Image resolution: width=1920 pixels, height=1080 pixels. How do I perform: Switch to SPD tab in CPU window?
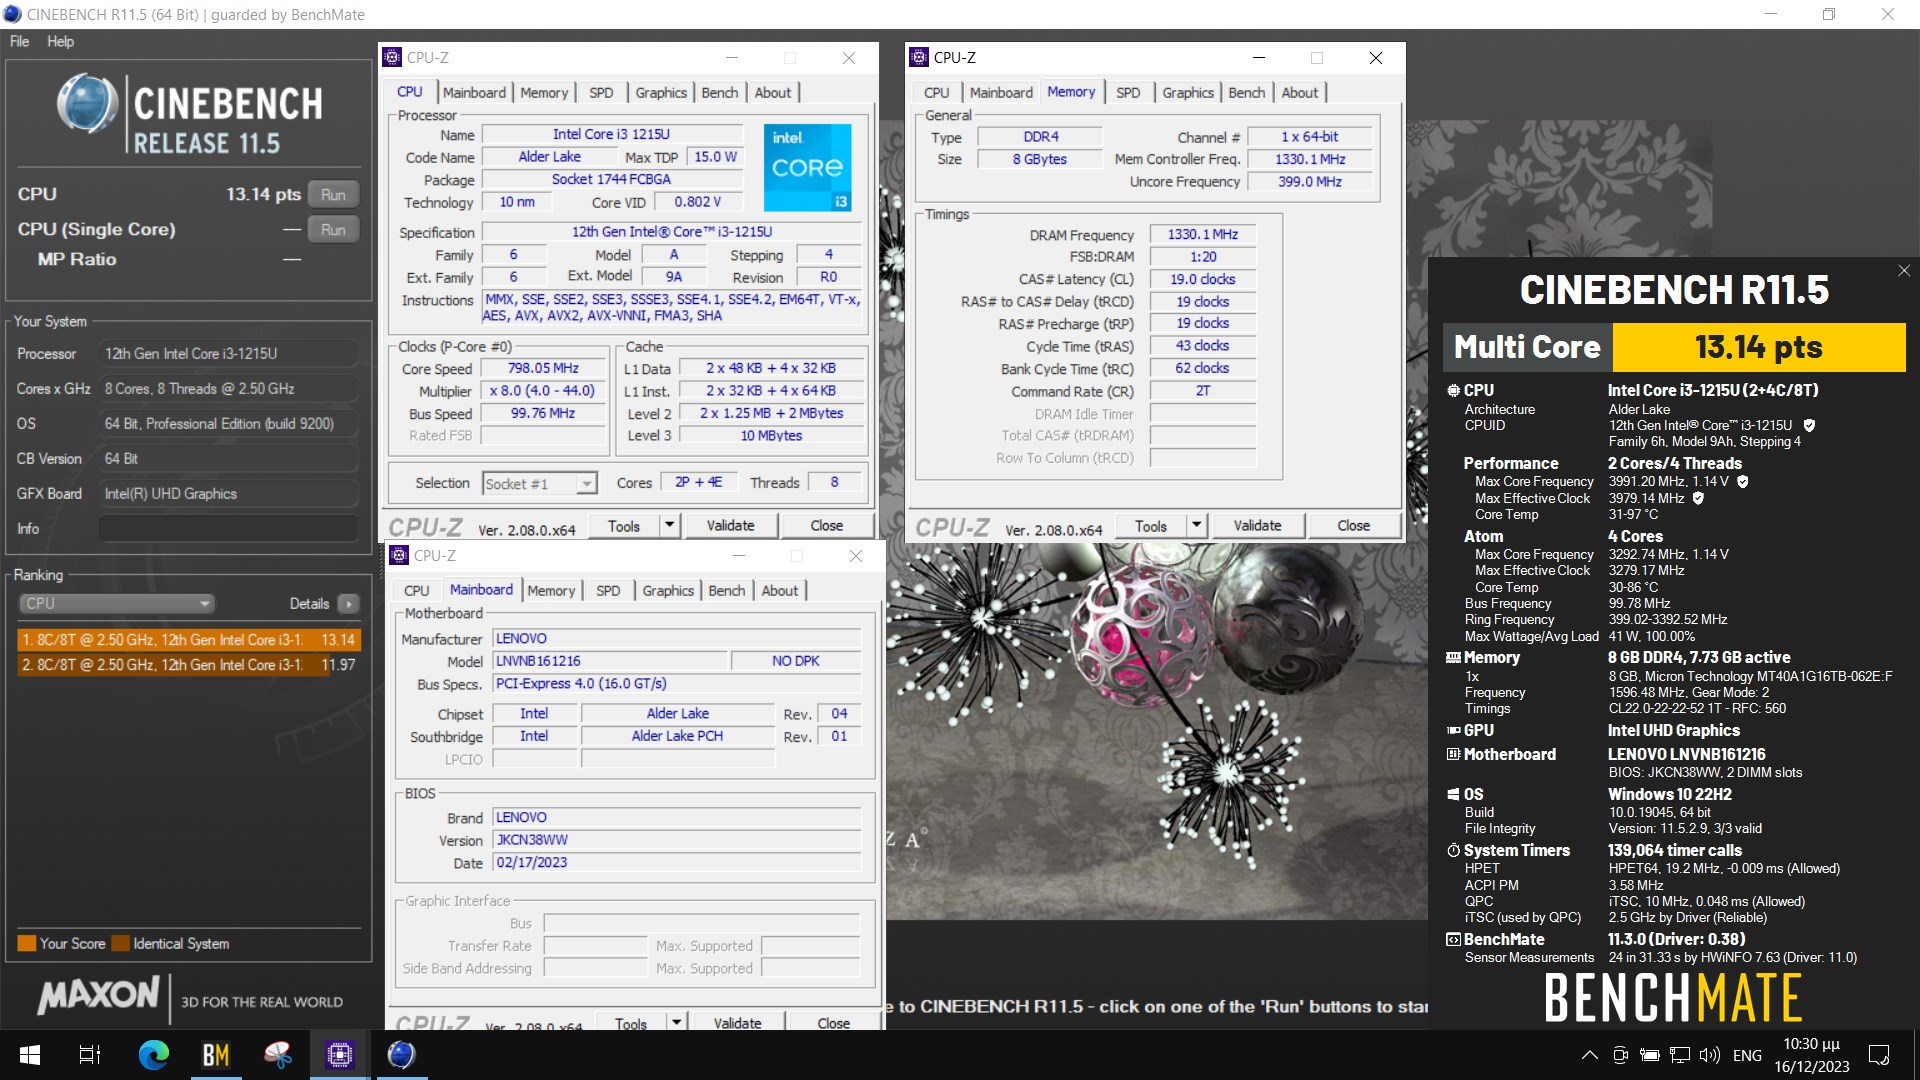(x=601, y=92)
